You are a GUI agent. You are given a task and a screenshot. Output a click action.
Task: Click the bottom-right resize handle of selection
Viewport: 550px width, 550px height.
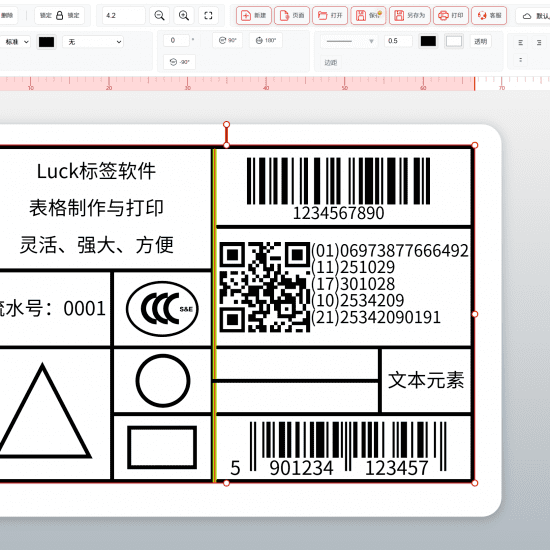tap(475, 483)
